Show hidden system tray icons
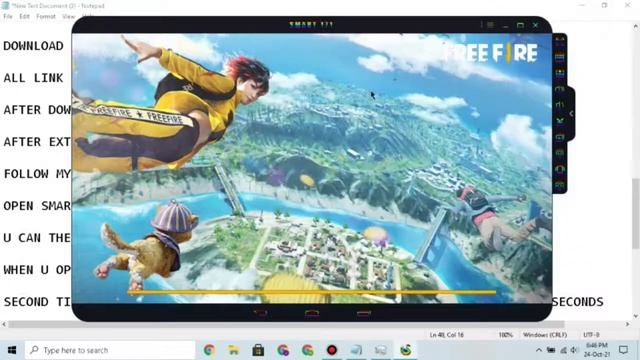Viewport: 640px width, 360px height. tap(539, 350)
